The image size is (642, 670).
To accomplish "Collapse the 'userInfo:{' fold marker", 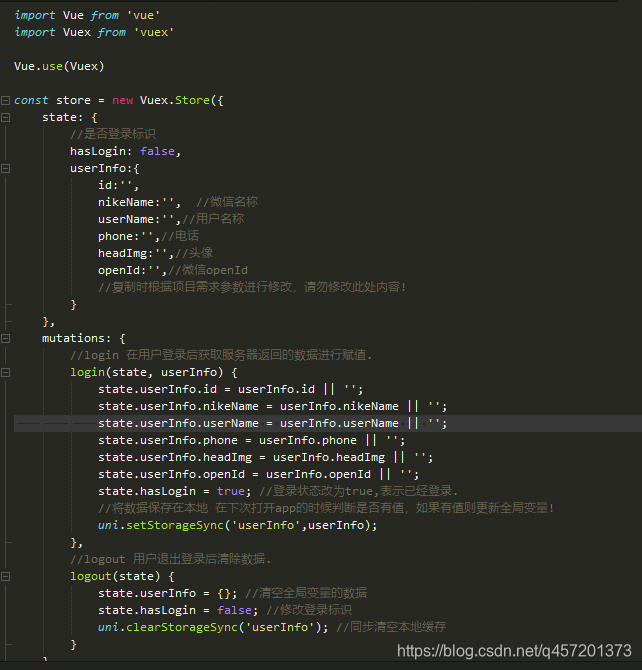I will [6, 168].
